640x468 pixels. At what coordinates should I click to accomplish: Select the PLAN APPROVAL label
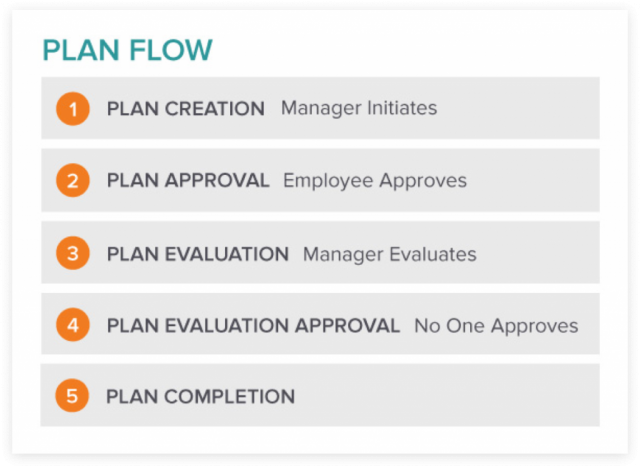[x=188, y=180]
